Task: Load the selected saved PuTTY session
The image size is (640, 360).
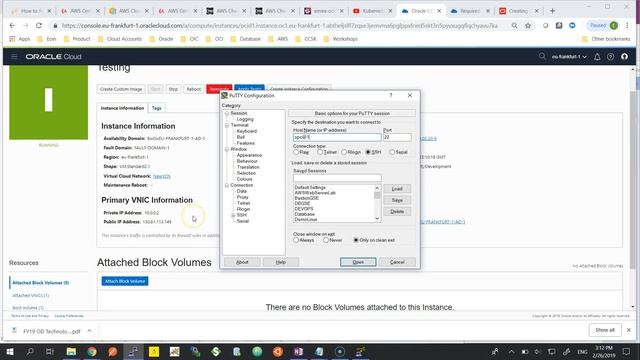Action: (397, 189)
